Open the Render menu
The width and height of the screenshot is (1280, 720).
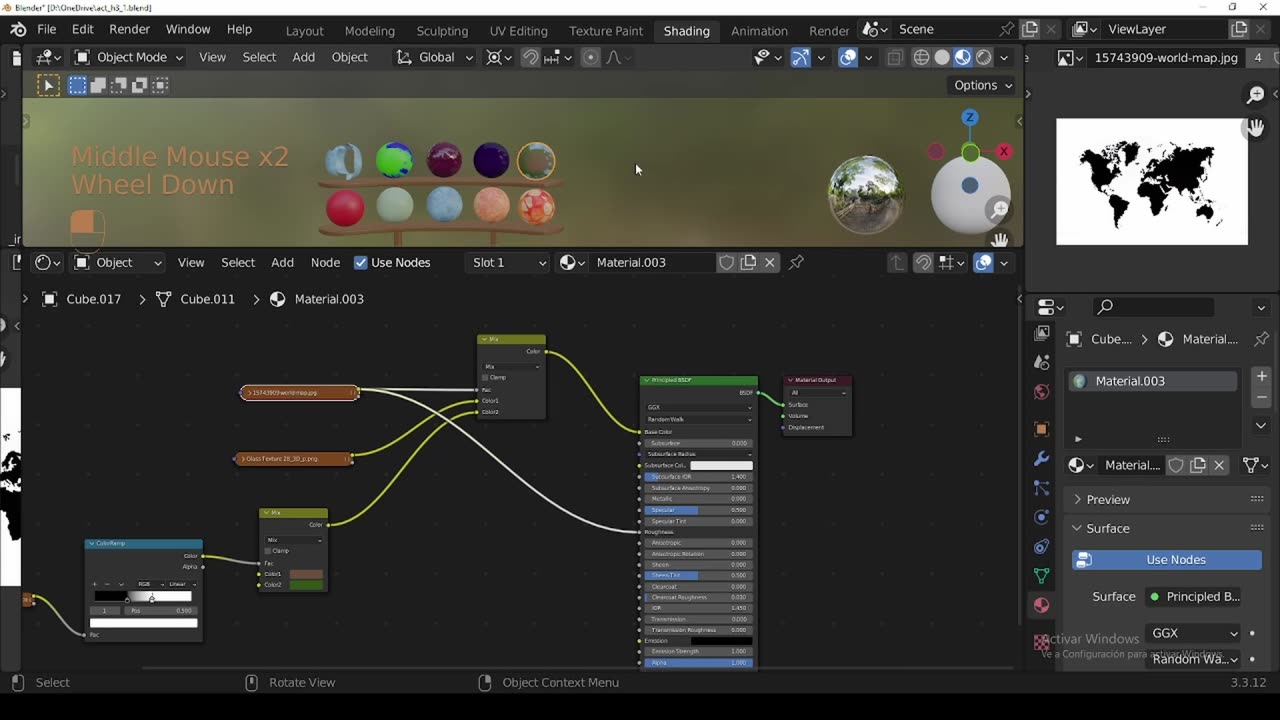coord(129,30)
